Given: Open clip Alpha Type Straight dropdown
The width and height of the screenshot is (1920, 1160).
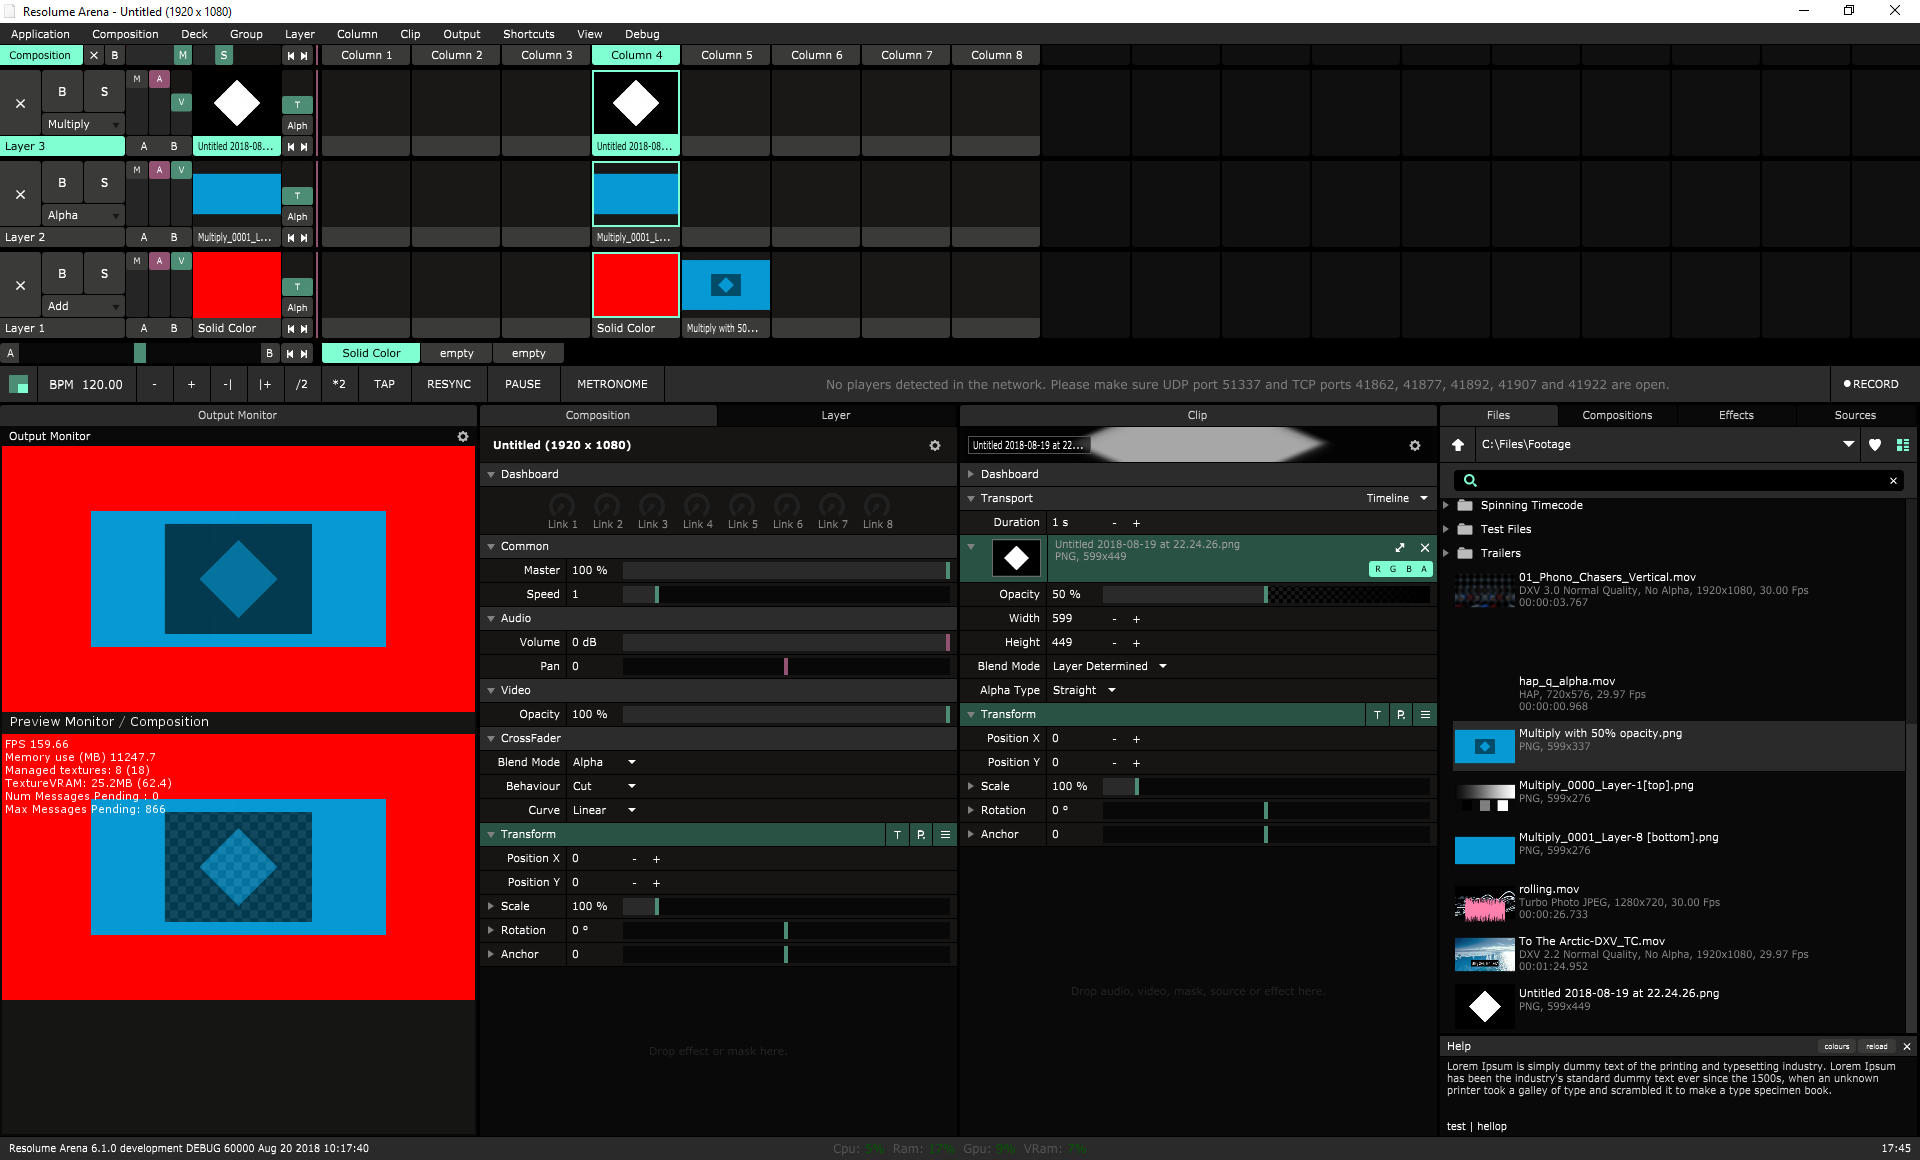Looking at the screenshot, I should pyautogui.click(x=1085, y=690).
